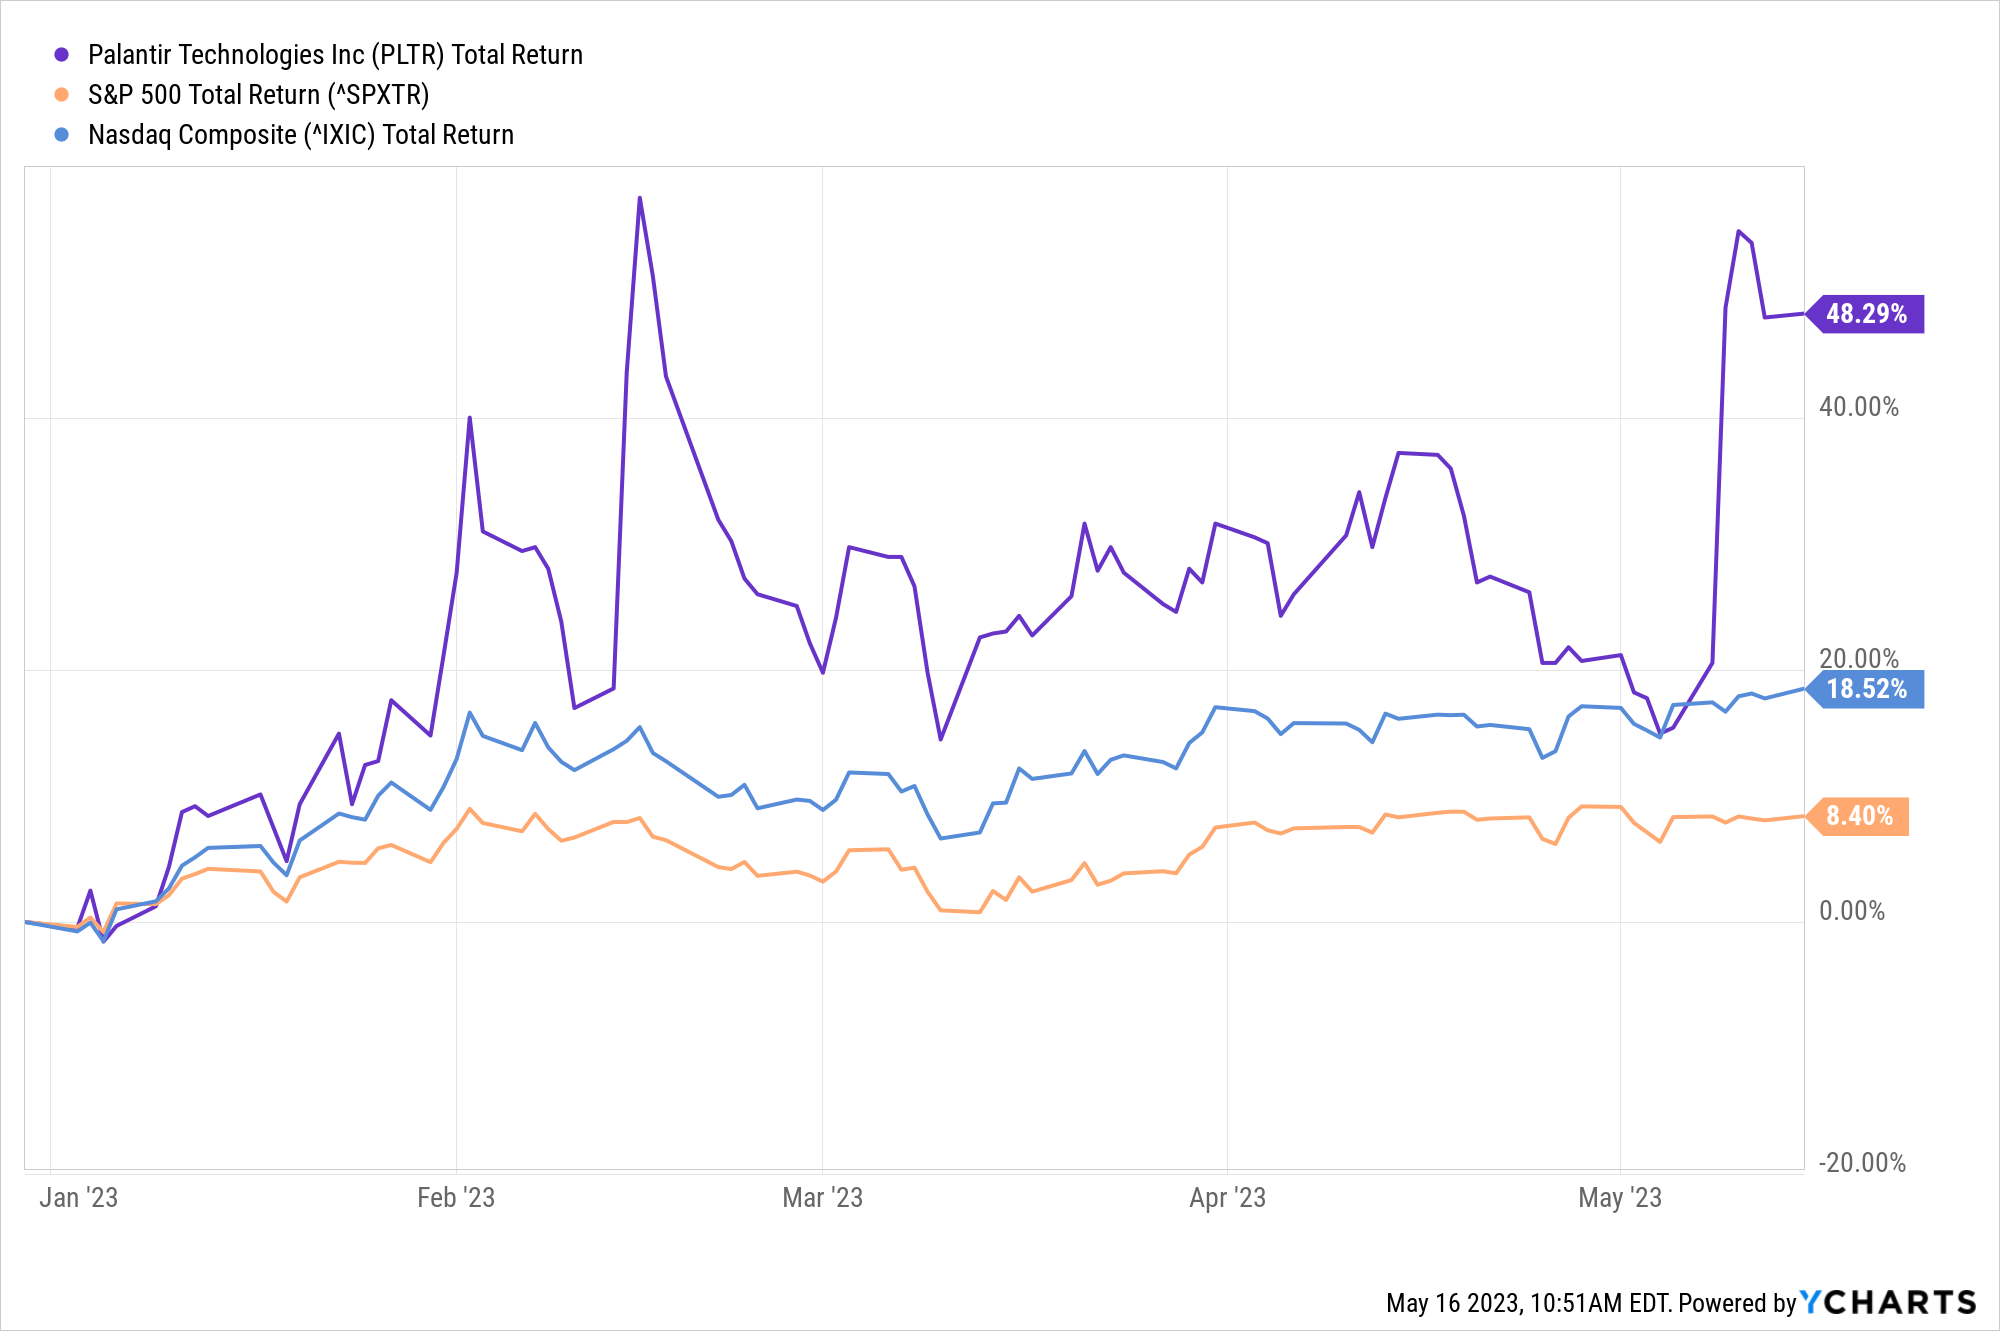The image size is (2000, 1331).
Task: Click the May '23 axis label
Action: (1620, 1198)
